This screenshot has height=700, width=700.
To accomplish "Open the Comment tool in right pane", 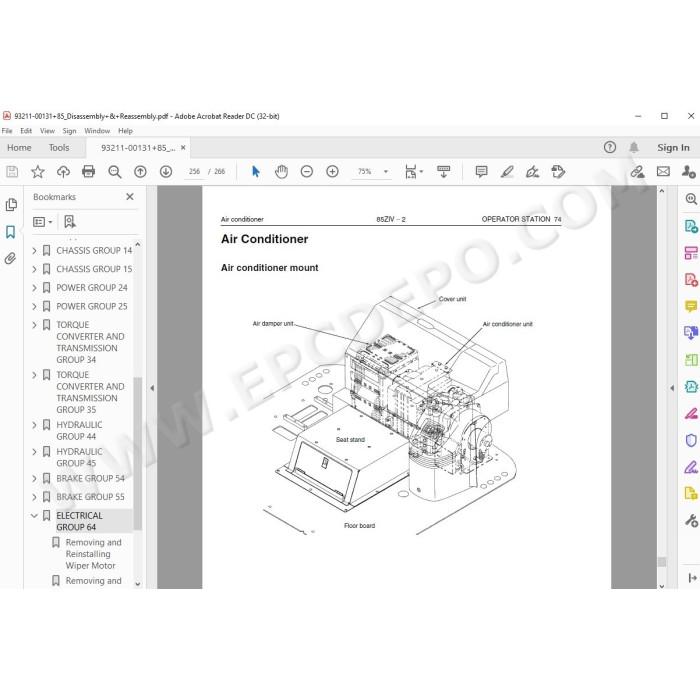I will tap(691, 306).
